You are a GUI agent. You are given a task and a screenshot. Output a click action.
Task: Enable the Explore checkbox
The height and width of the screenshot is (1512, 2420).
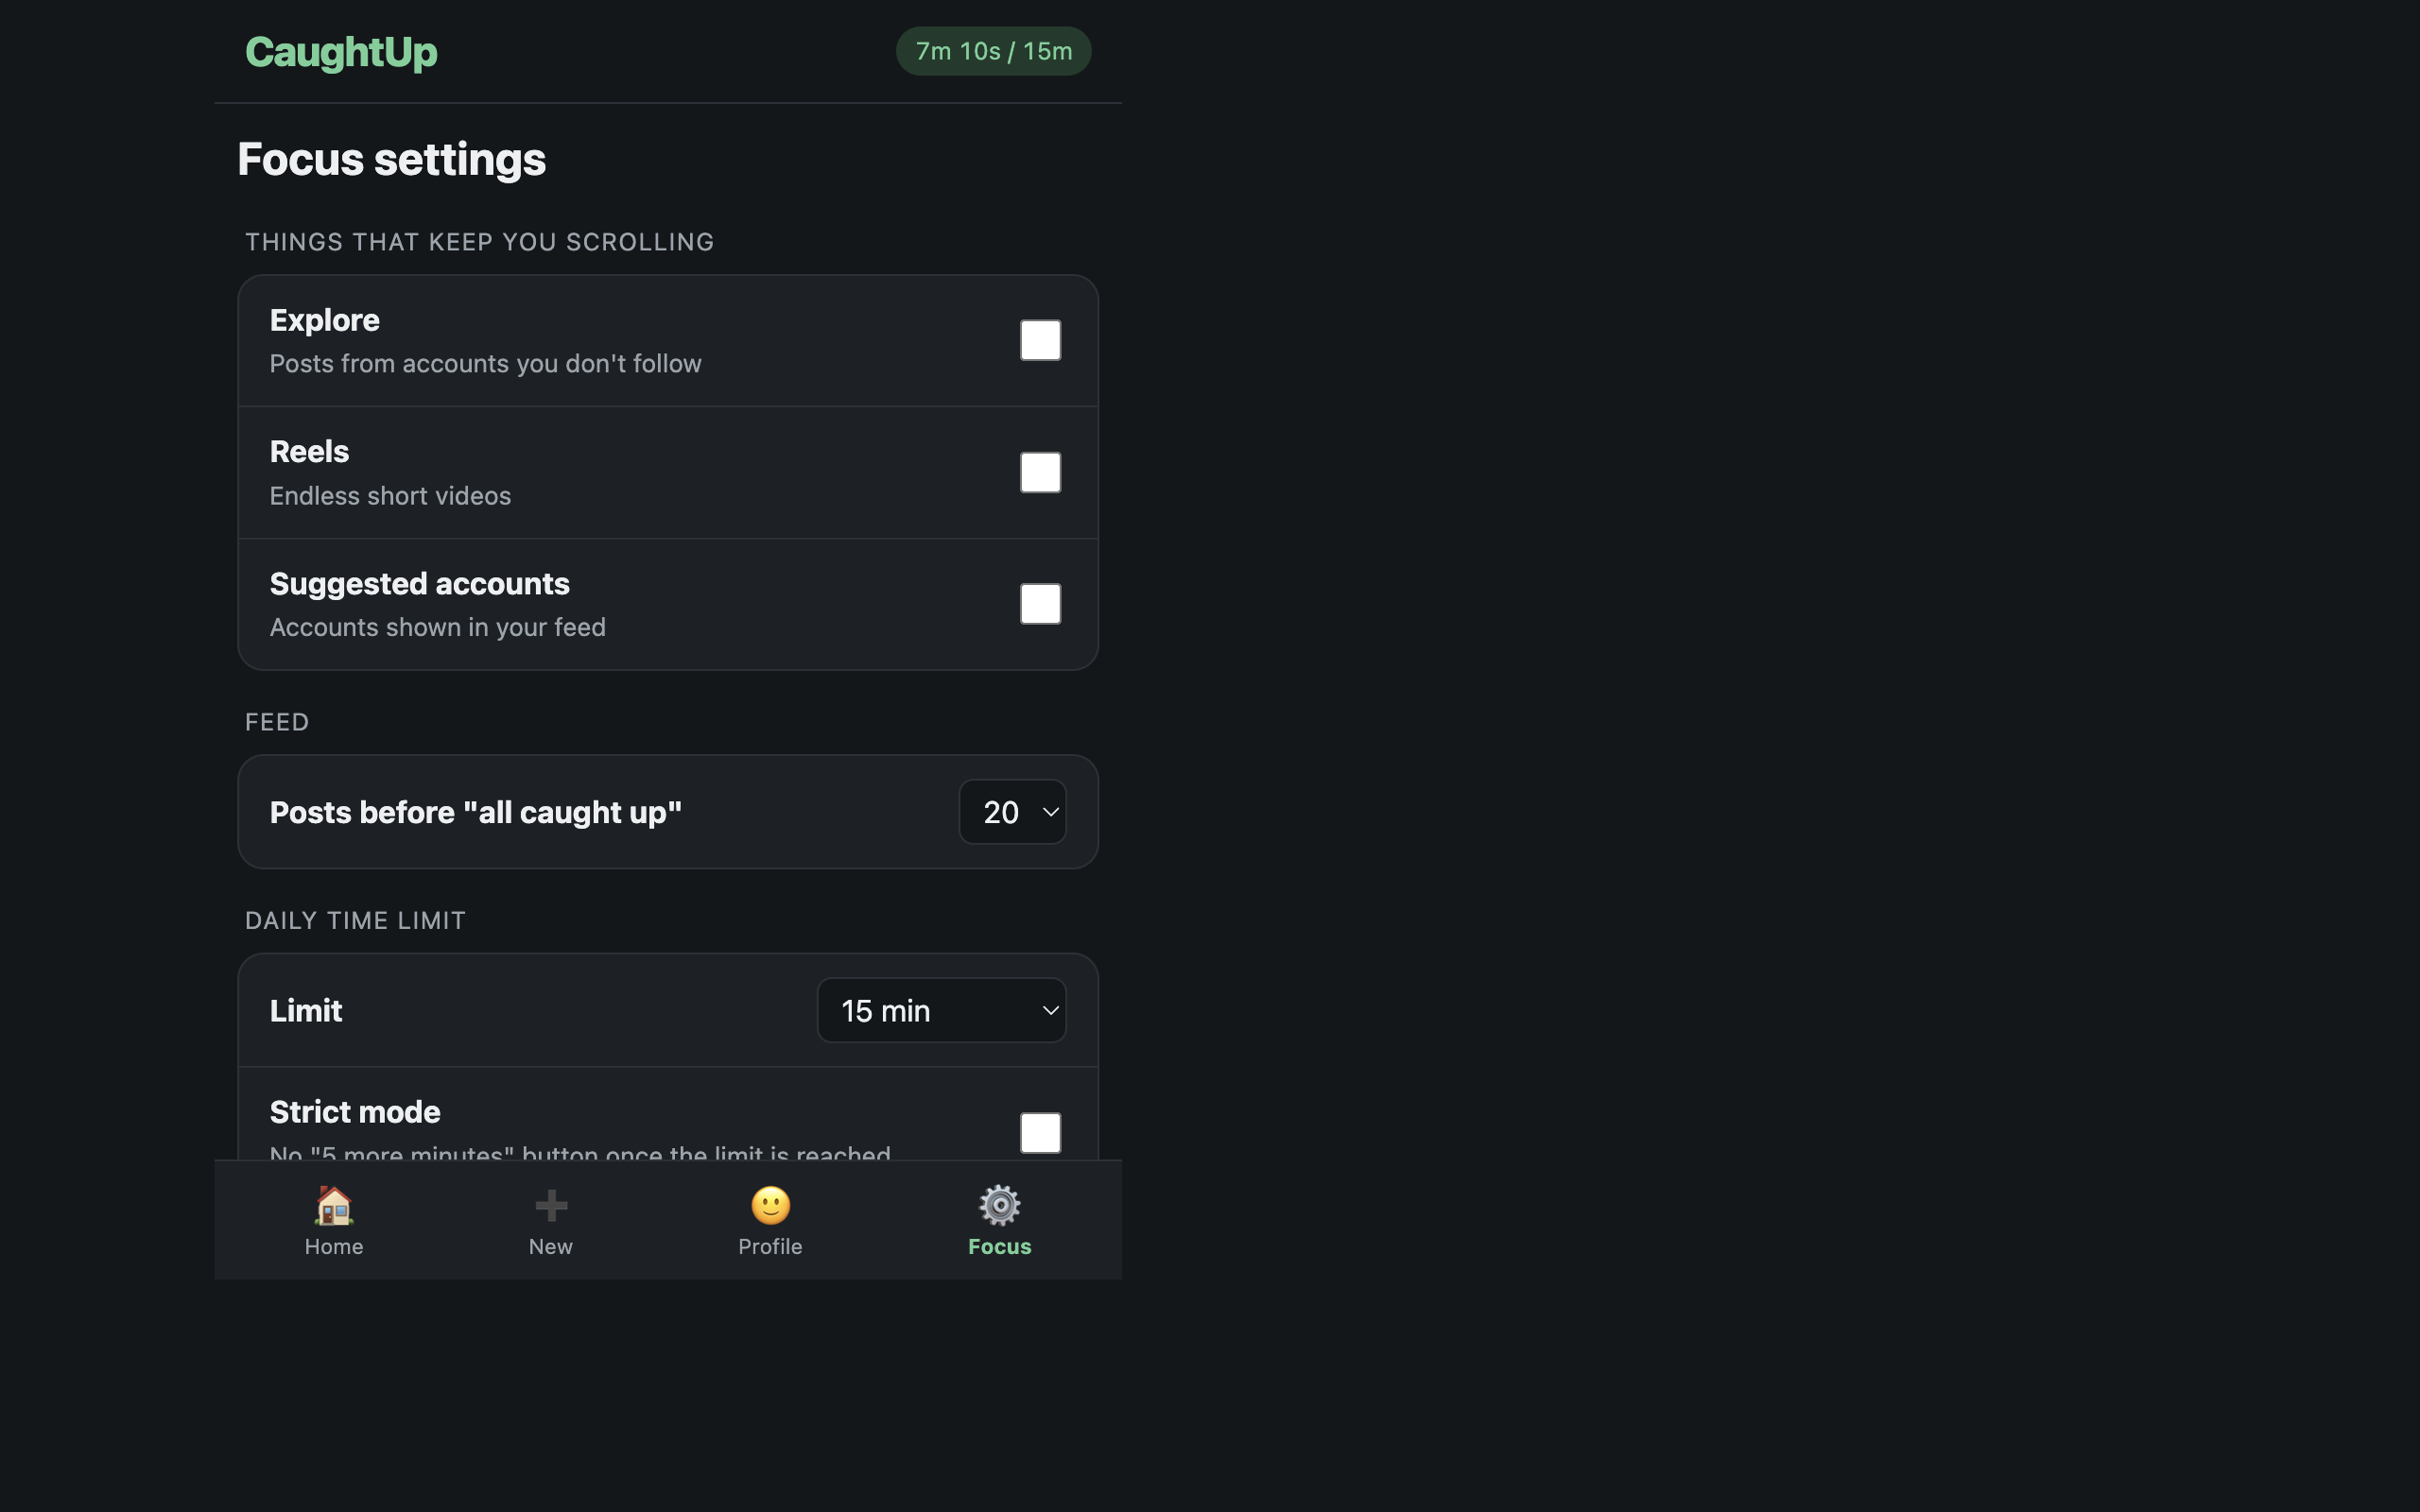(x=1040, y=340)
